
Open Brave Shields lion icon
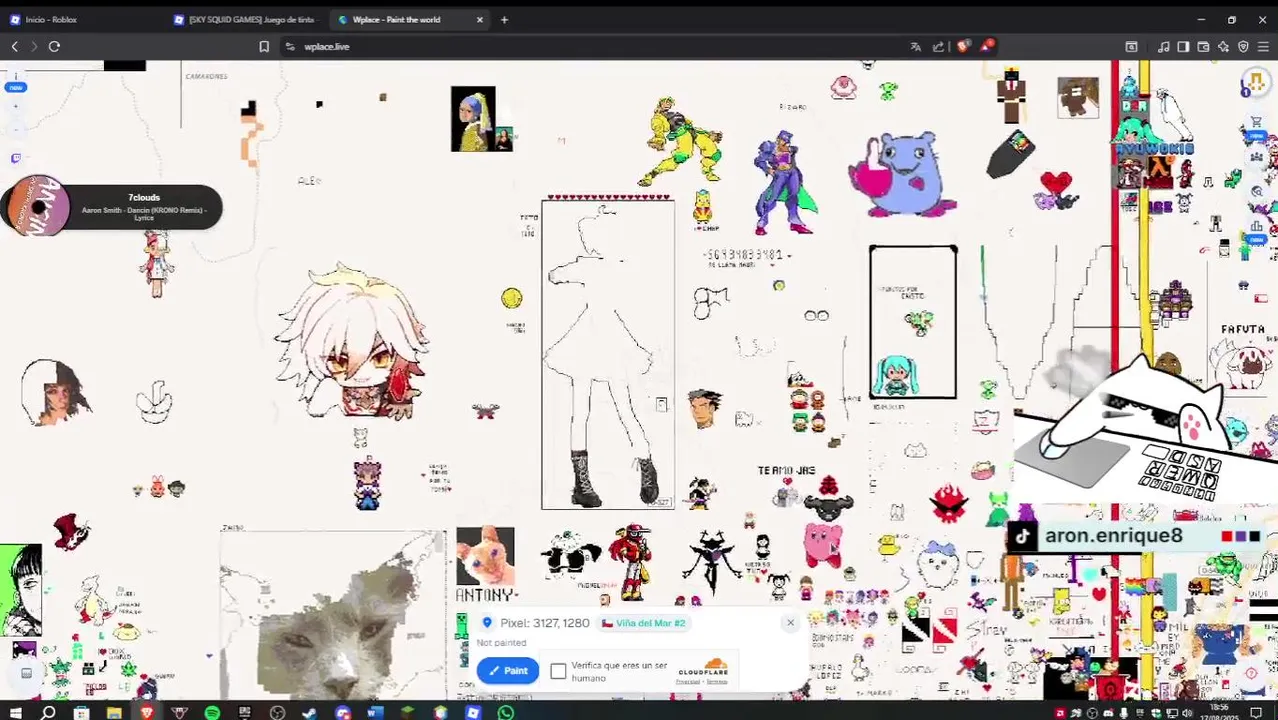(964, 46)
